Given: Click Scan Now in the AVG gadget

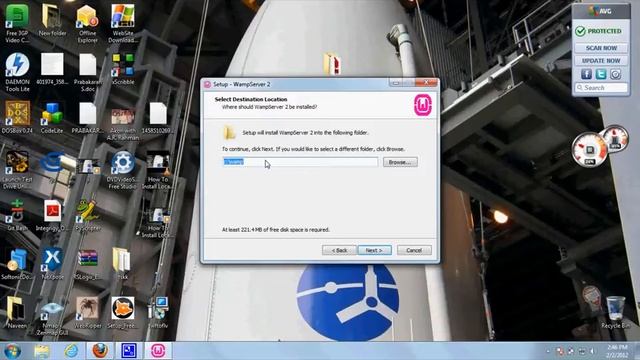Looking at the screenshot, I should point(601,48).
